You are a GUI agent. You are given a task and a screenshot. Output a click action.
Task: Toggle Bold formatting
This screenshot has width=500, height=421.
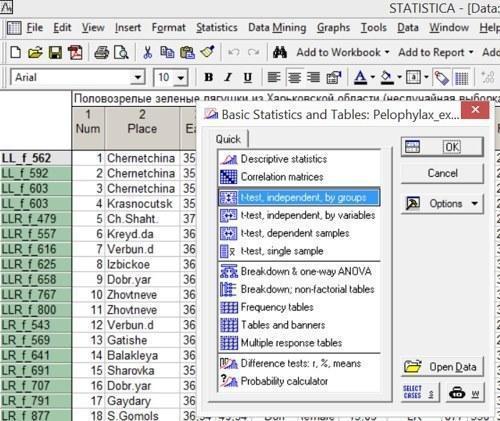click(209, 77)
